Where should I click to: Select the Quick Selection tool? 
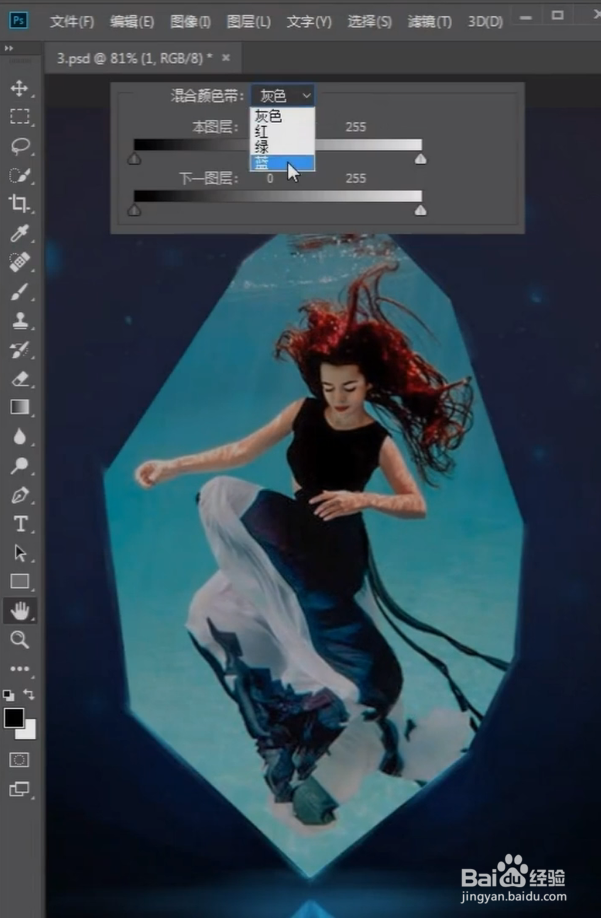point(19,175)
